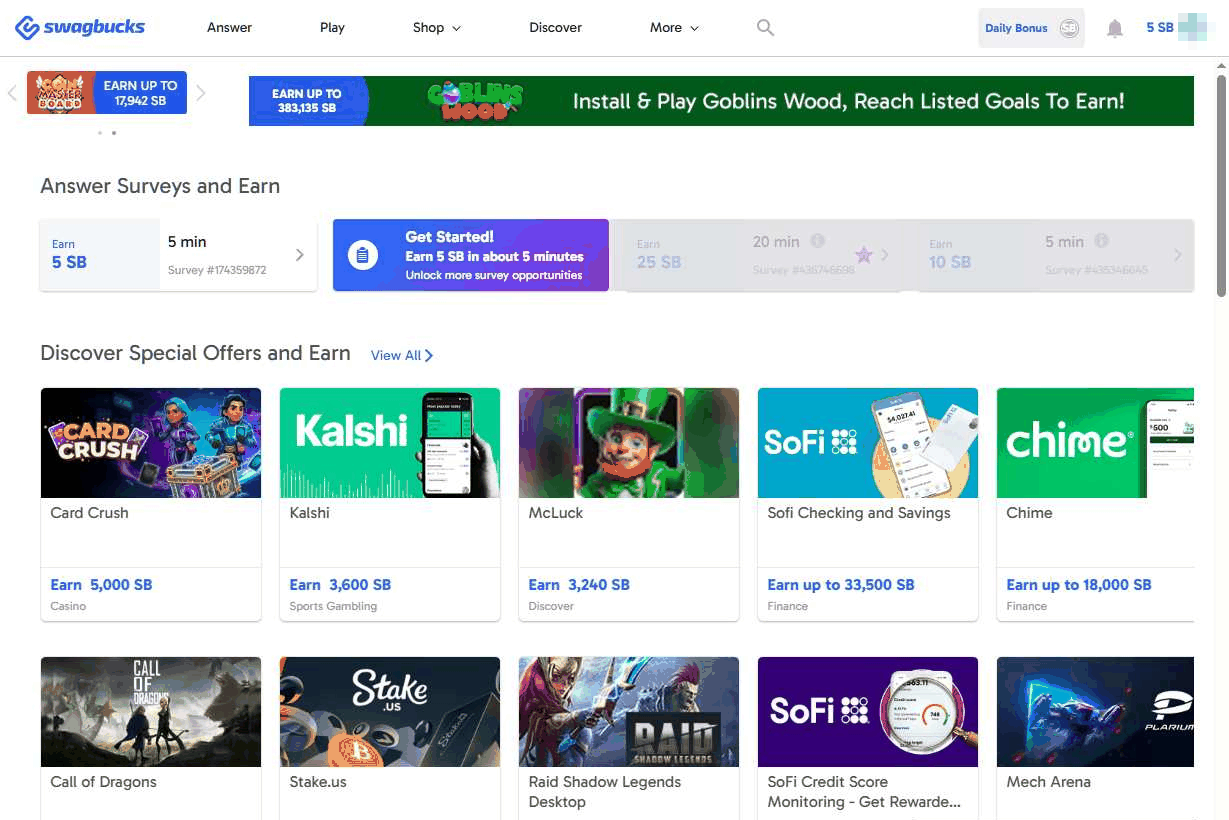Click the Mech Arena title text
Image resolution: width=1229 pixels, height=820 pixels.
[1048, 782]
